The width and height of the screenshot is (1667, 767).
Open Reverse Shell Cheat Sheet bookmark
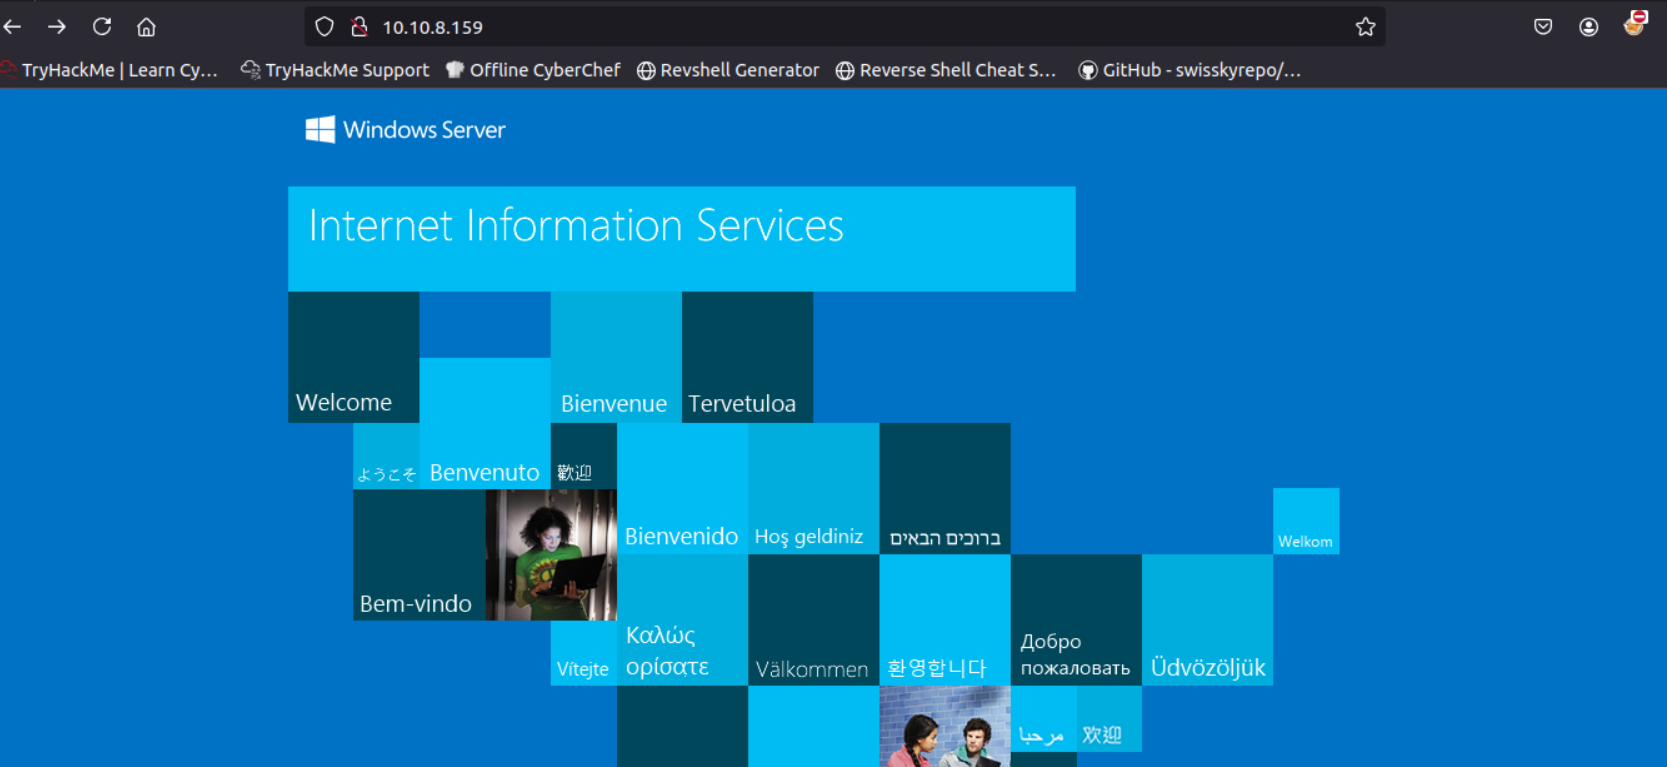click(x=946, y=70)
